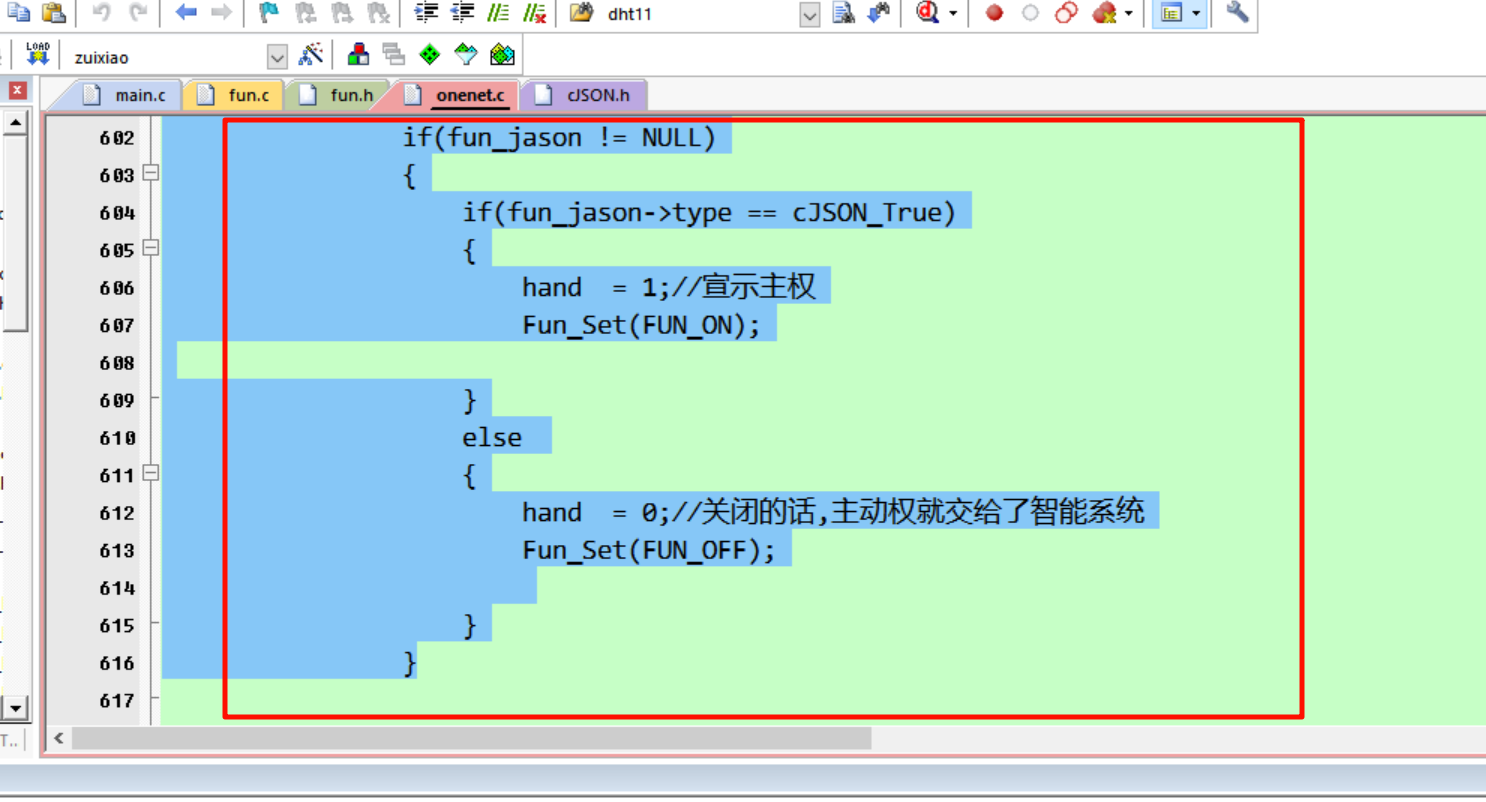The height and width of the screenshot is (802, 1486).
Task: Click the Manage Multi-Project Workspace icon
Action: pyautogui.click(x=394, y=54)
